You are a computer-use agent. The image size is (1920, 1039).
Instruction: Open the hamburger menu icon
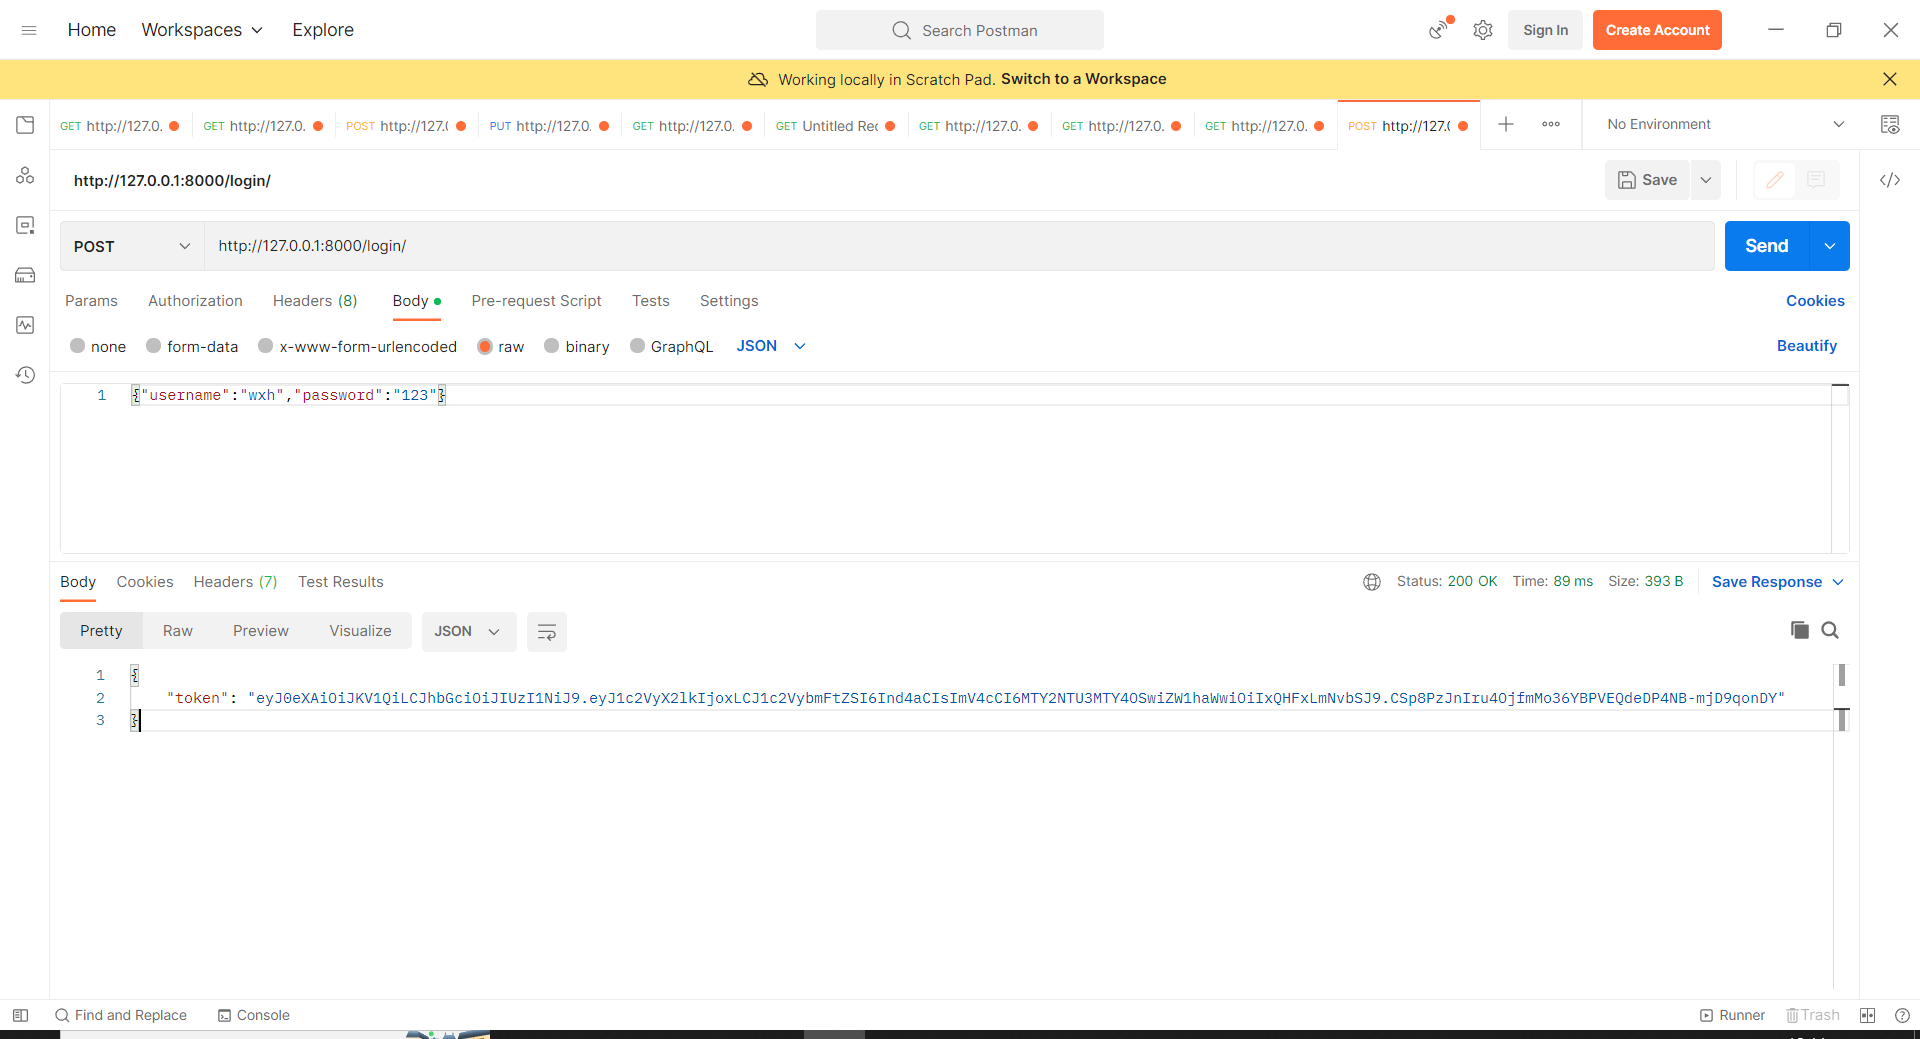29,30
